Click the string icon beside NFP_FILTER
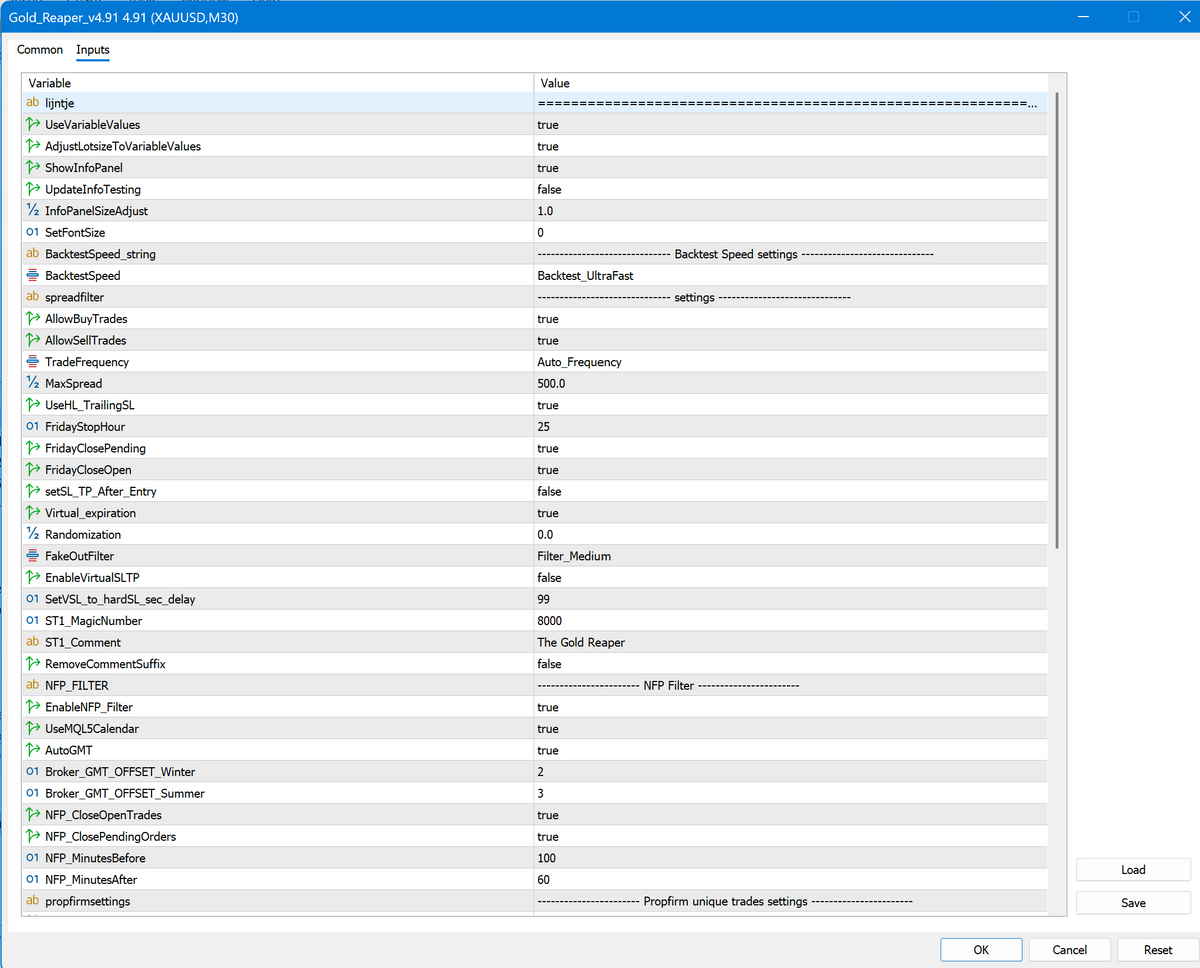Image resolution: width=1200 pixels, height=968 pixels. pos(33,685)
